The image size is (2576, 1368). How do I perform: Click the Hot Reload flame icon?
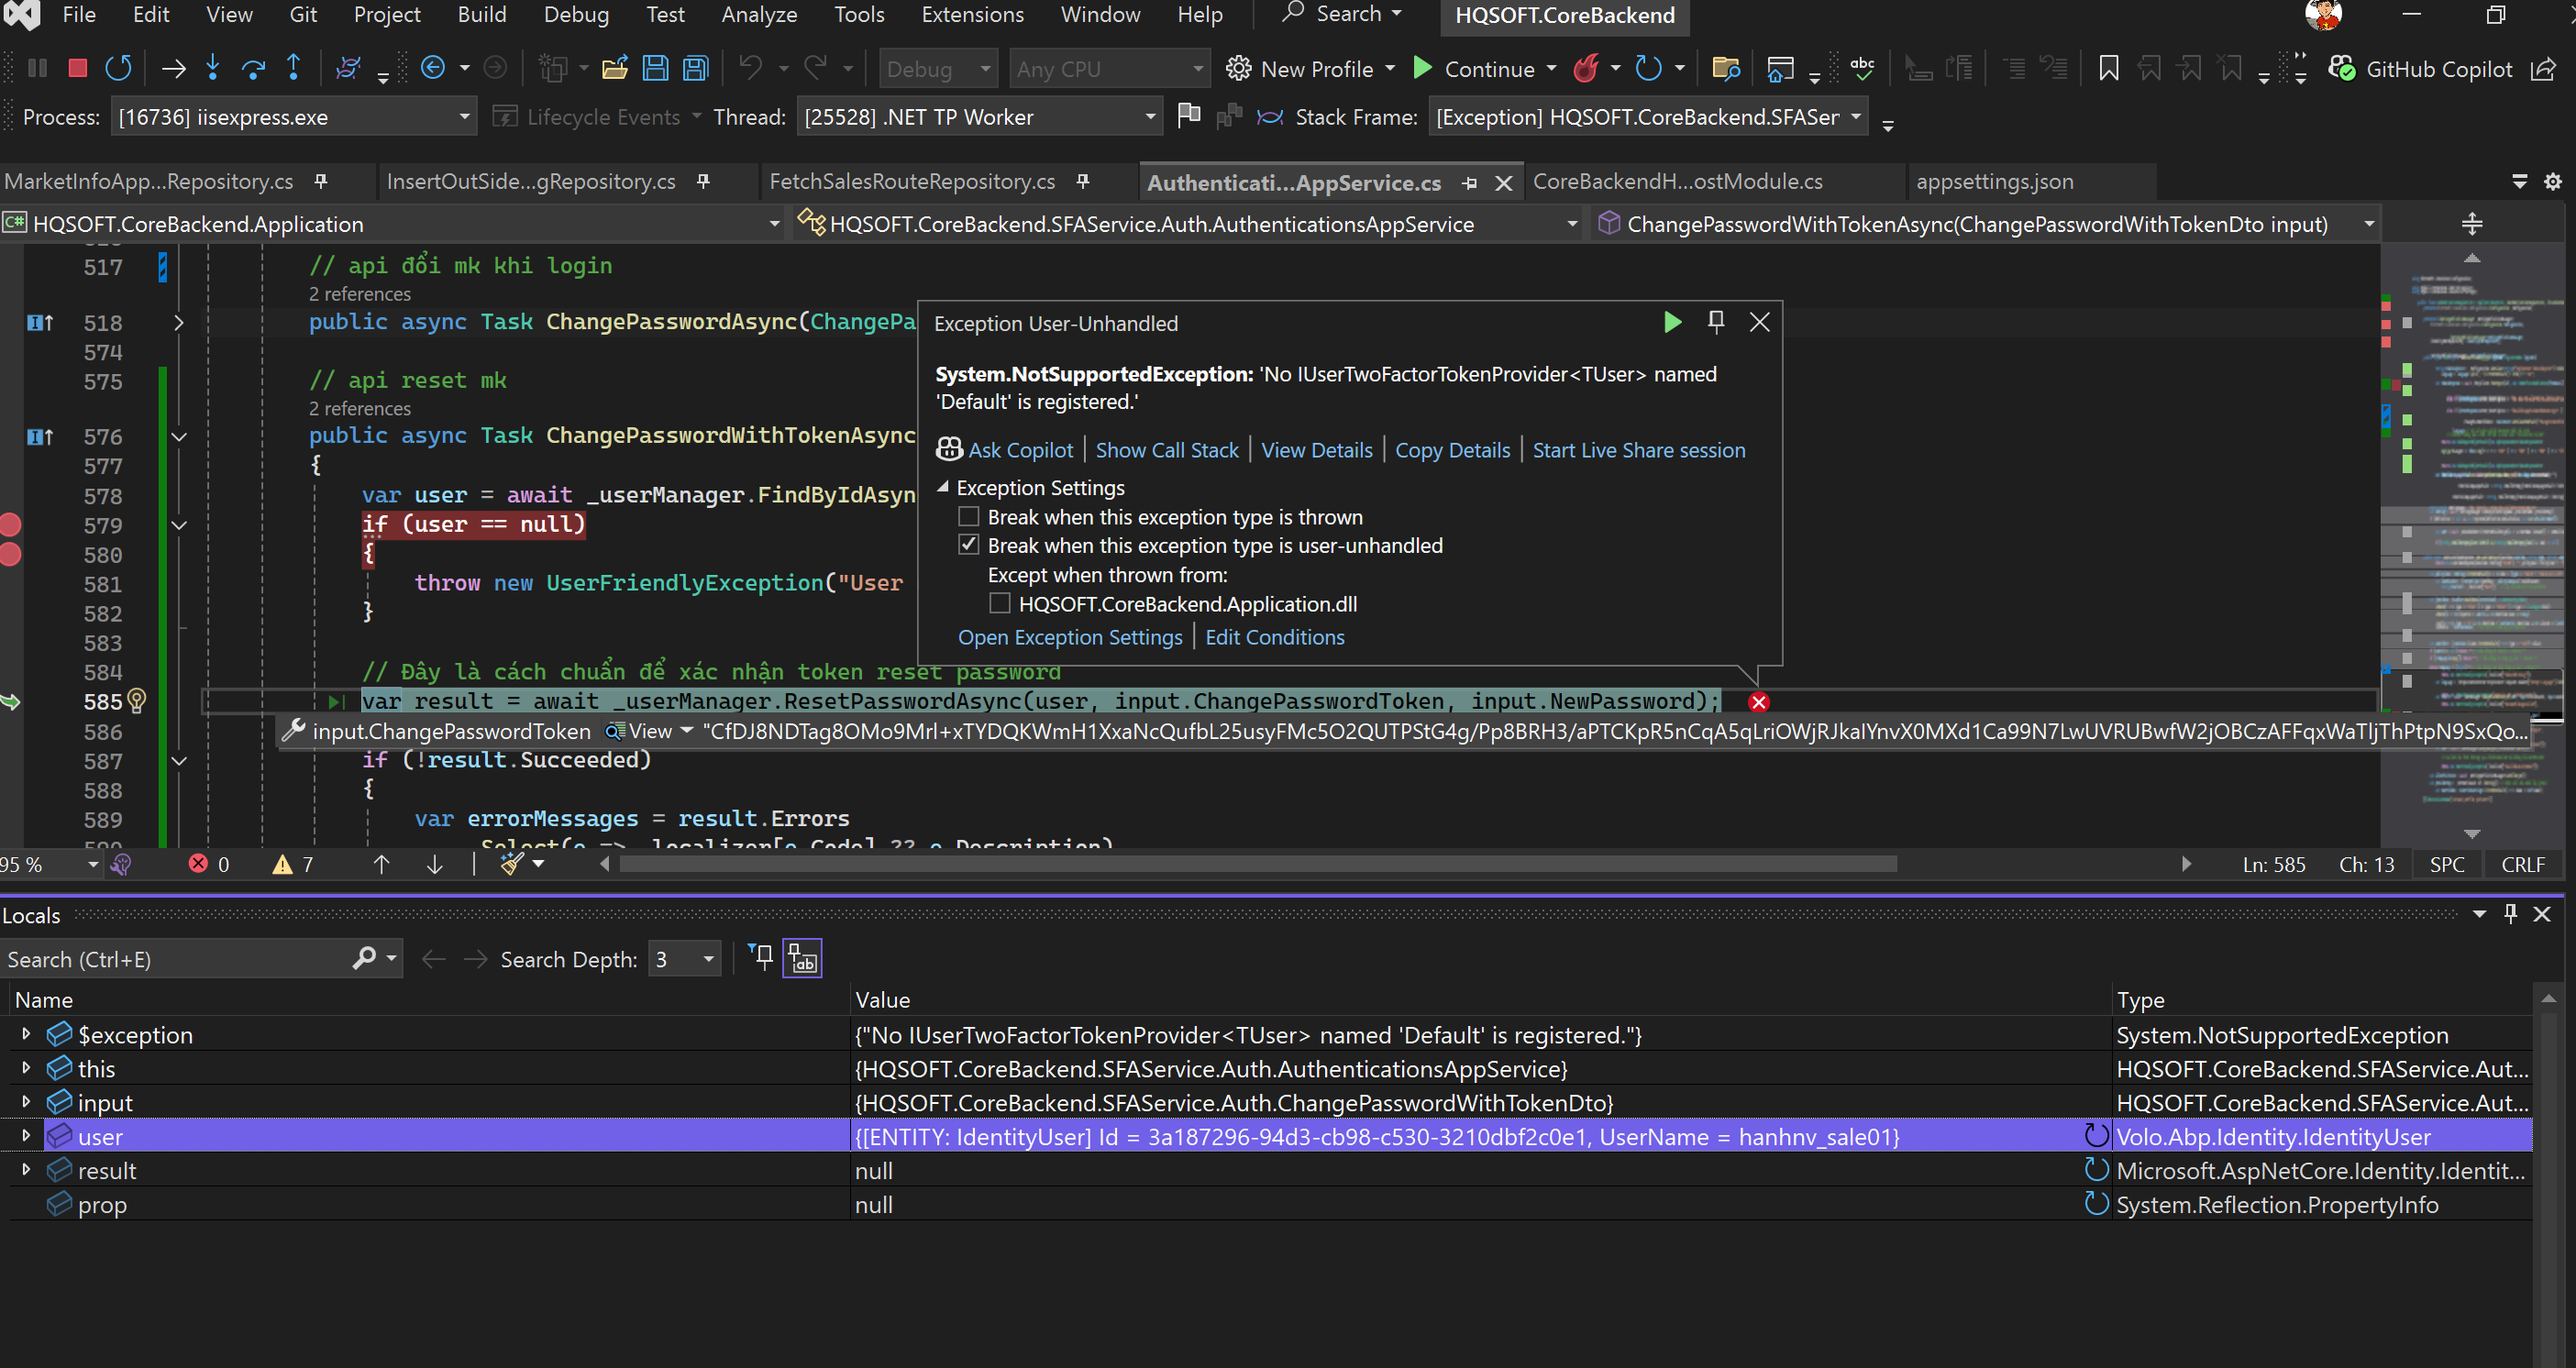1586,68
